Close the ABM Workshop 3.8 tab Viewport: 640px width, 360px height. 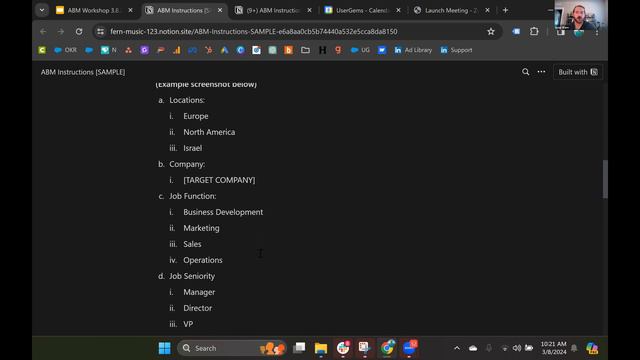(x=130, y=10)
